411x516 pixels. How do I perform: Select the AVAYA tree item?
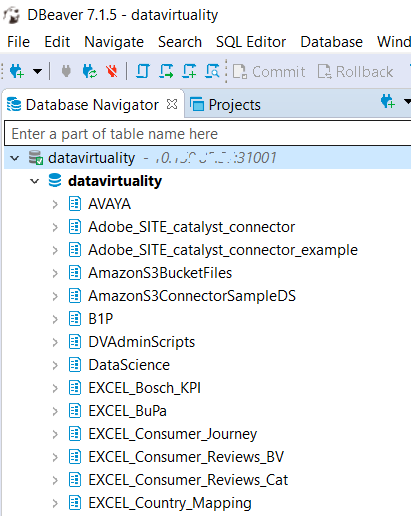tap(109, 204)
